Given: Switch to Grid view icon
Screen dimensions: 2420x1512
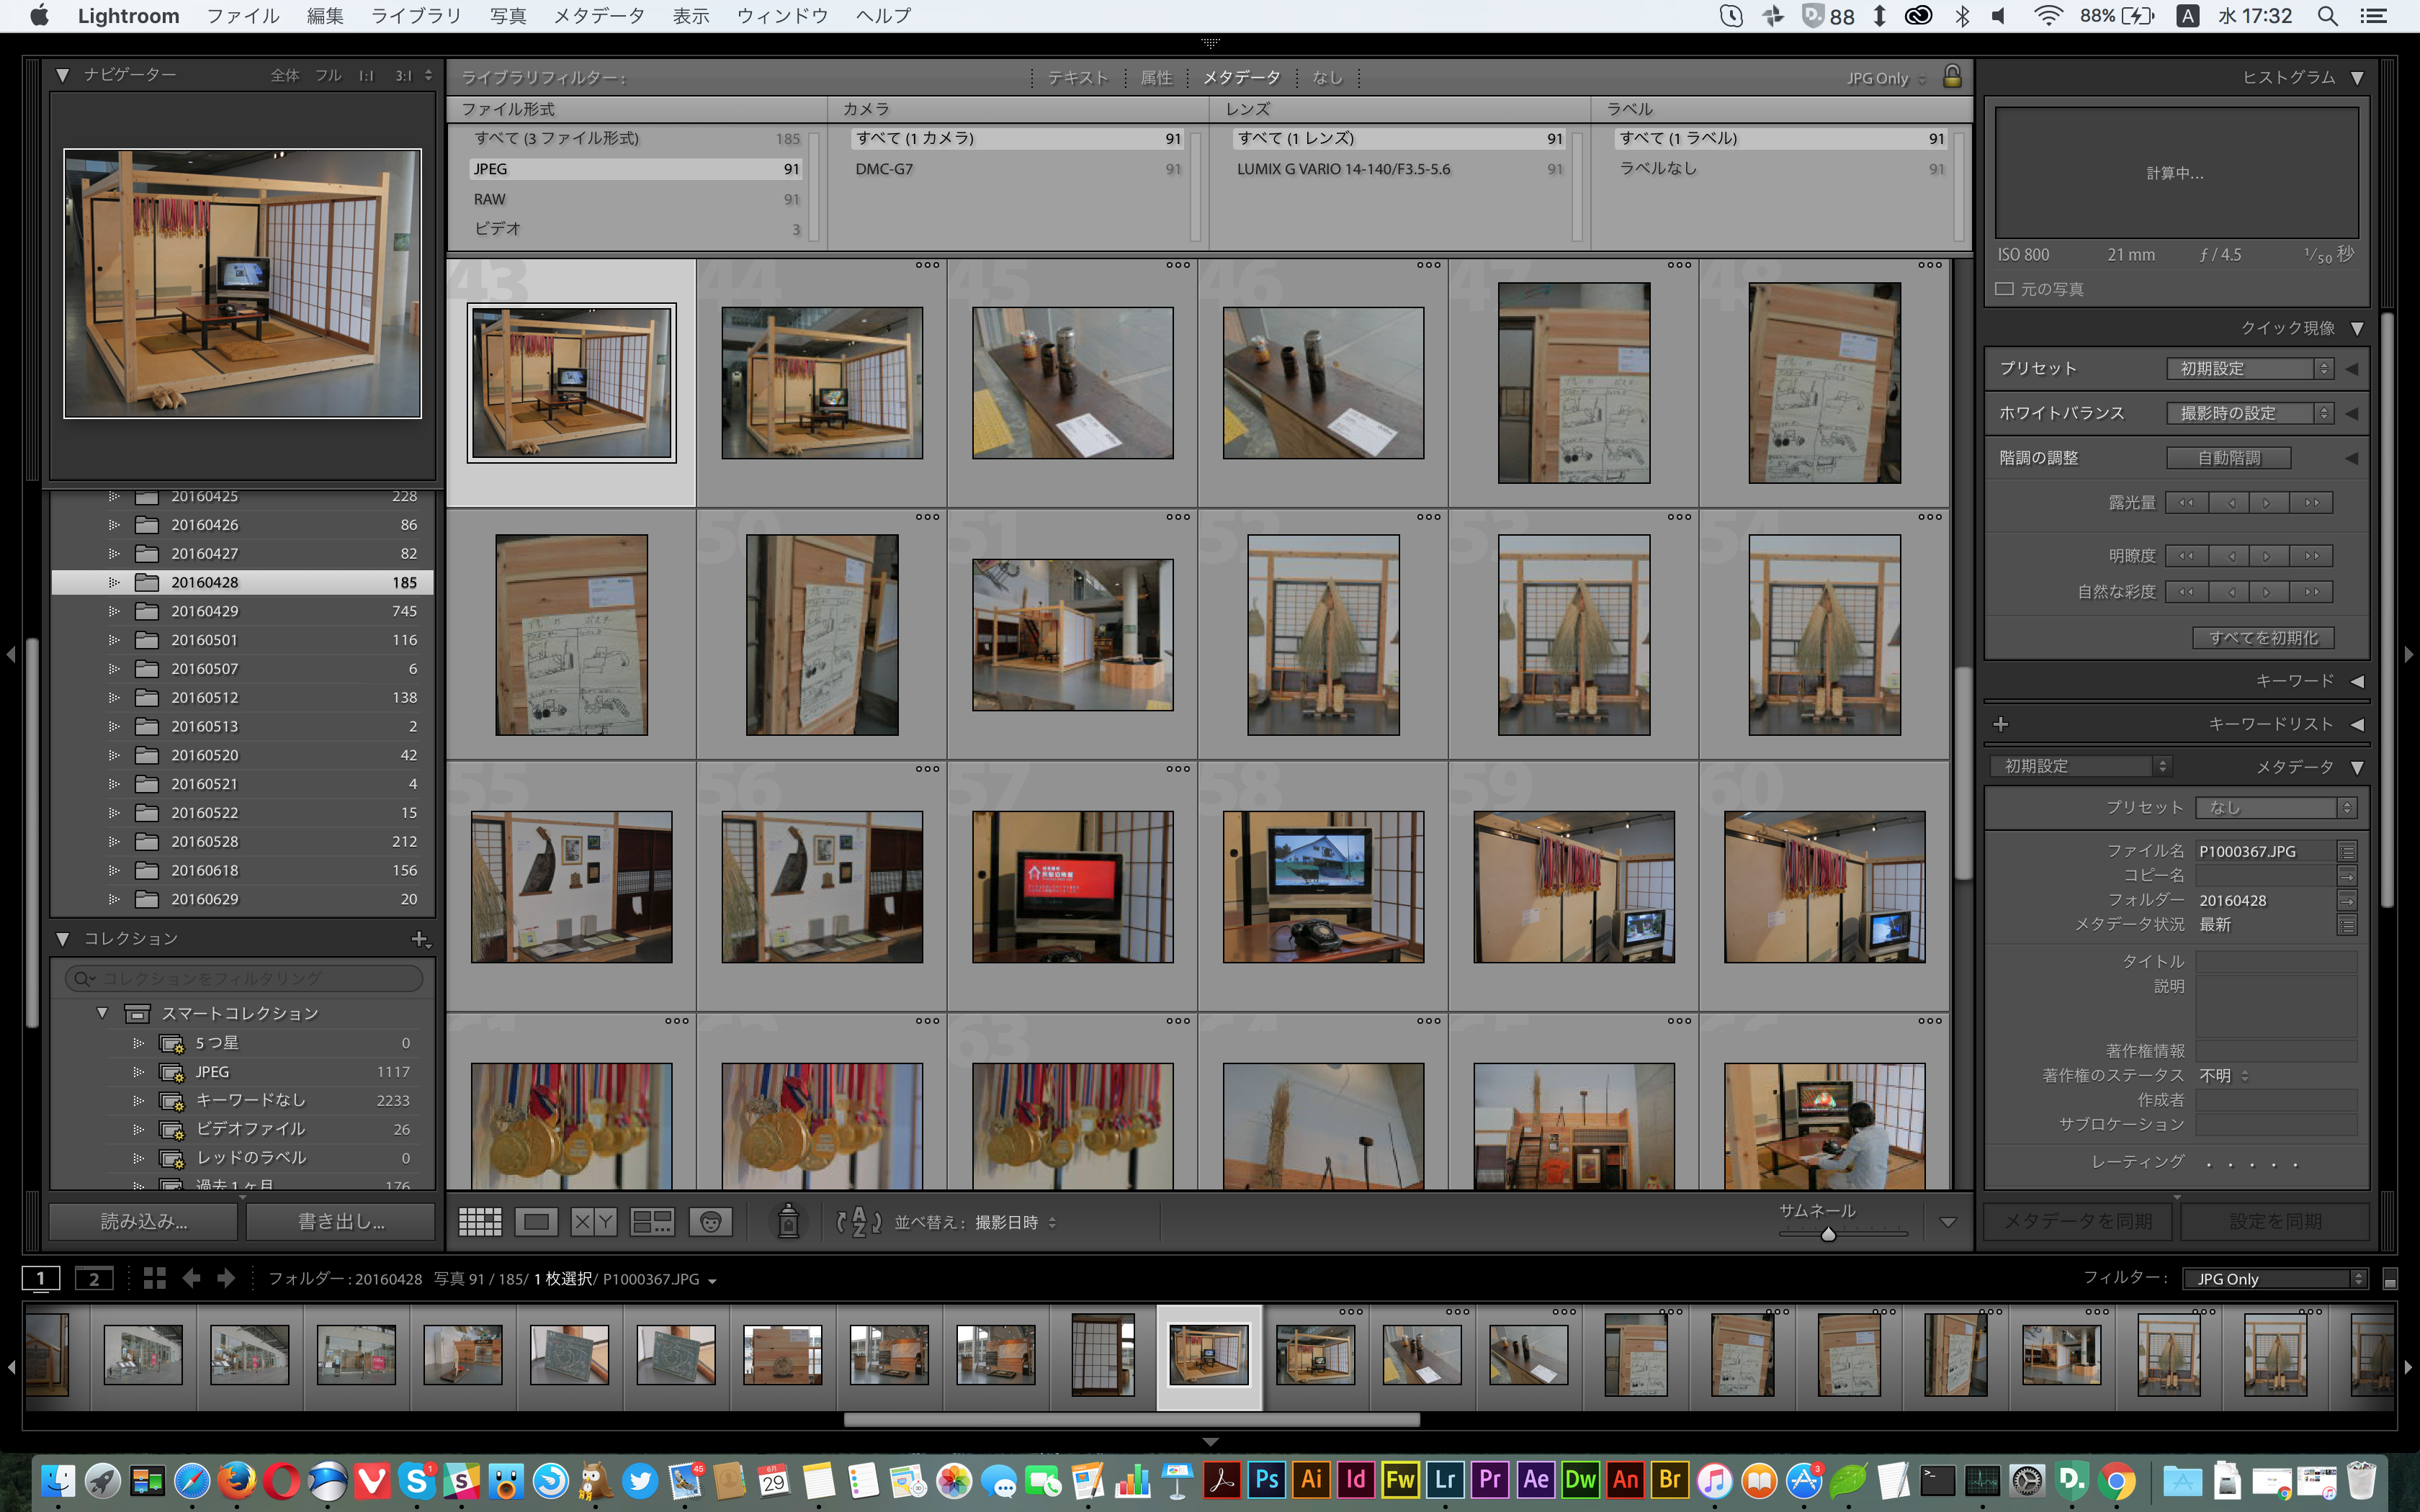Looking at the screenshot, I should 479,1221.
